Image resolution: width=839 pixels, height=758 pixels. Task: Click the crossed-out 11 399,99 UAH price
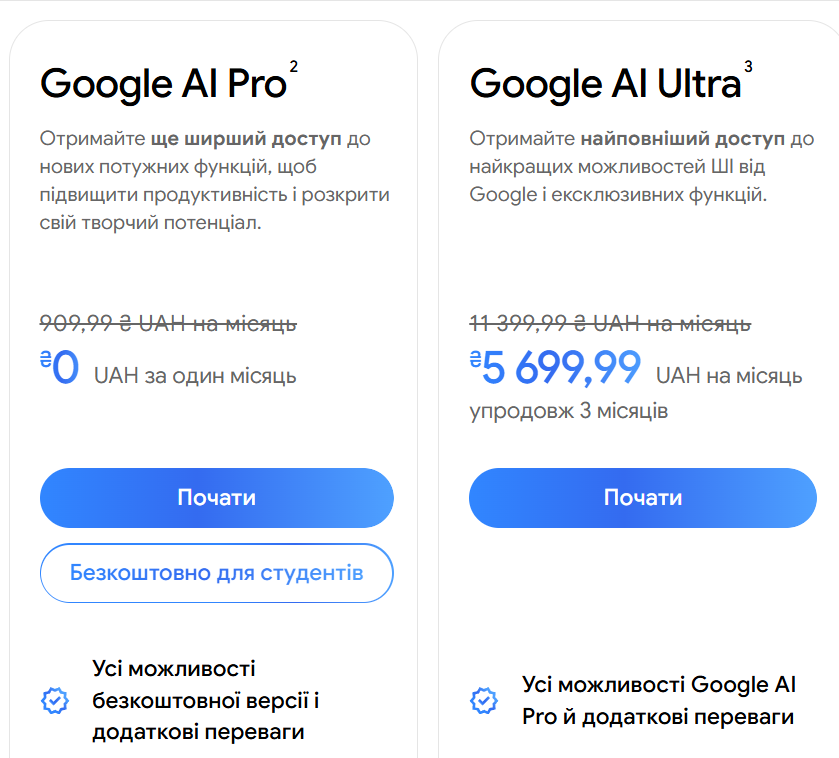[x=610, y=323]
